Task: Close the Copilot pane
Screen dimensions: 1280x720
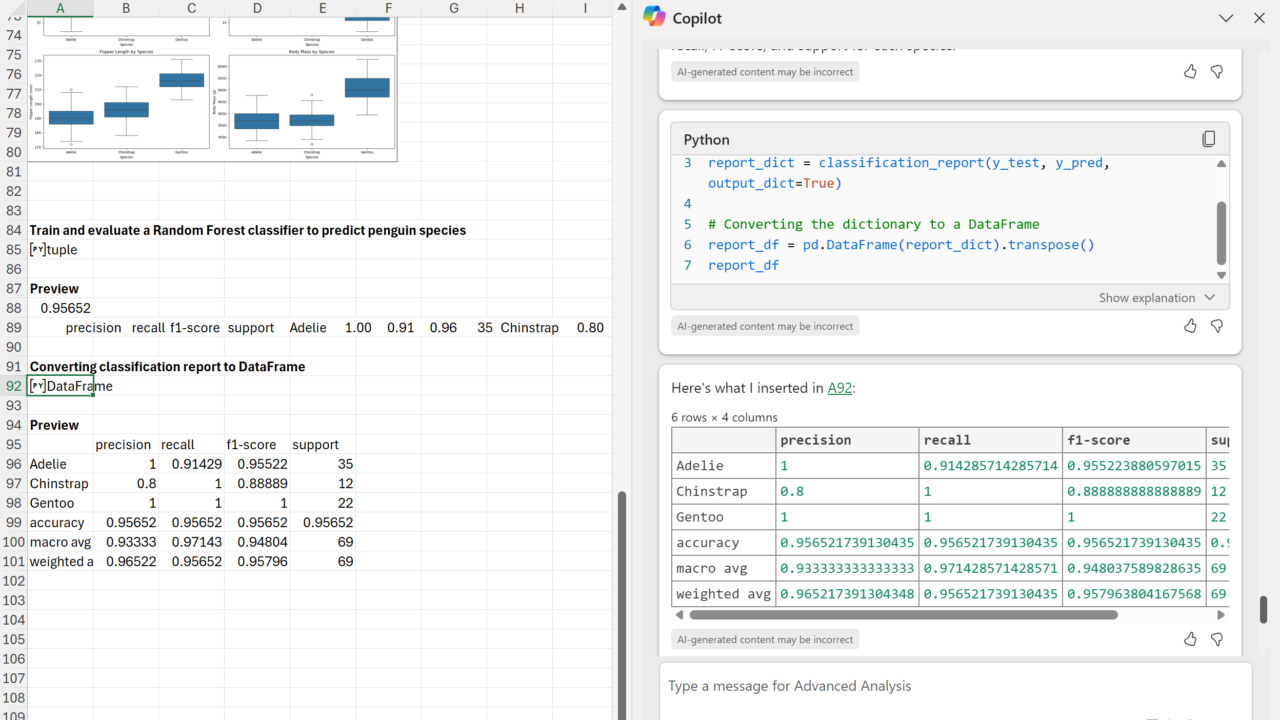Action: pyautogui.click(x=1259, y=18)
